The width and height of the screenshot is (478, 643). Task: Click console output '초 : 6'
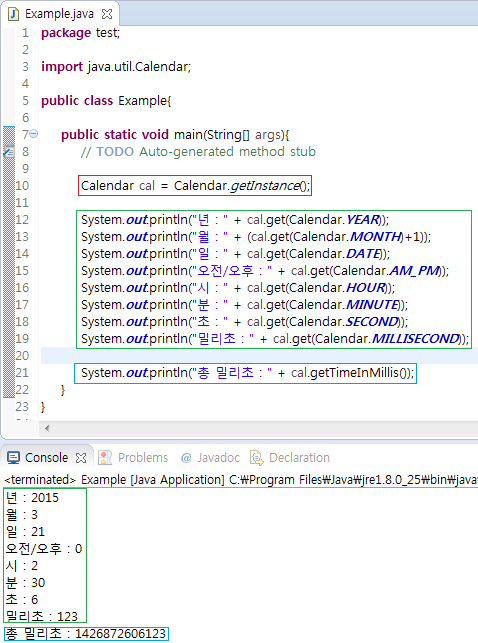click(x=22, y=600)
